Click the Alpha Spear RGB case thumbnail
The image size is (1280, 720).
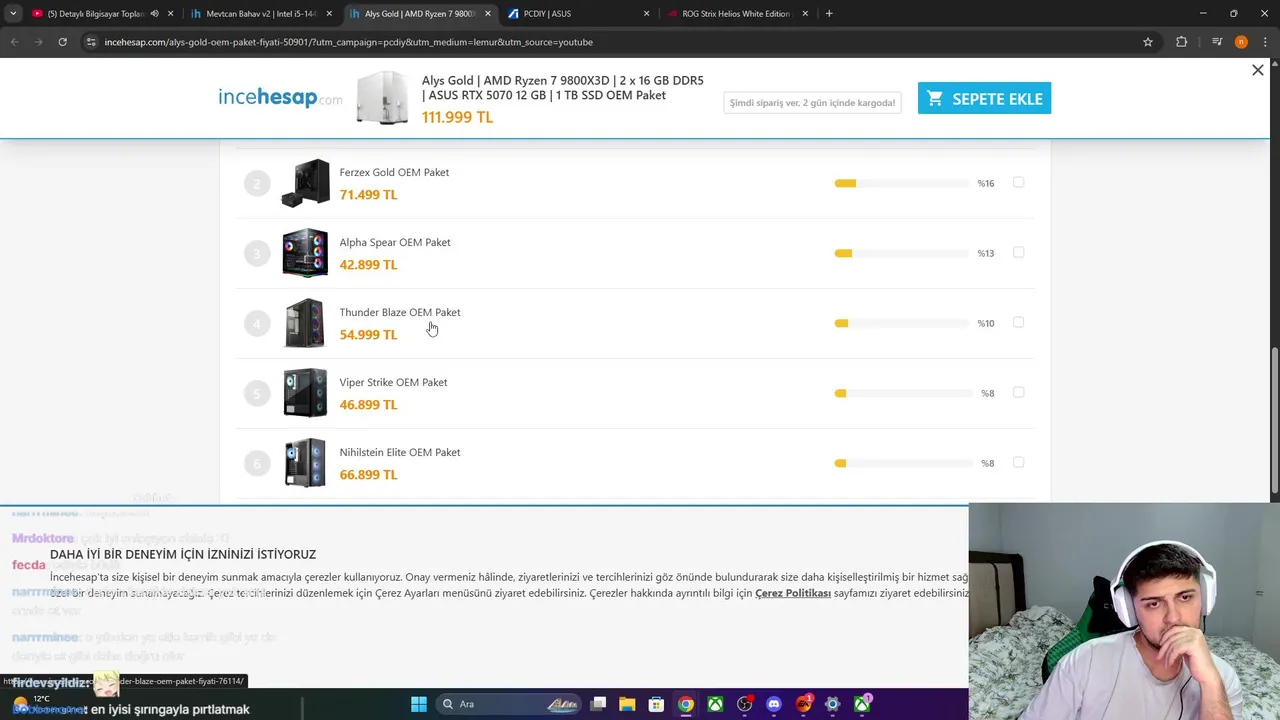point(305,253)
